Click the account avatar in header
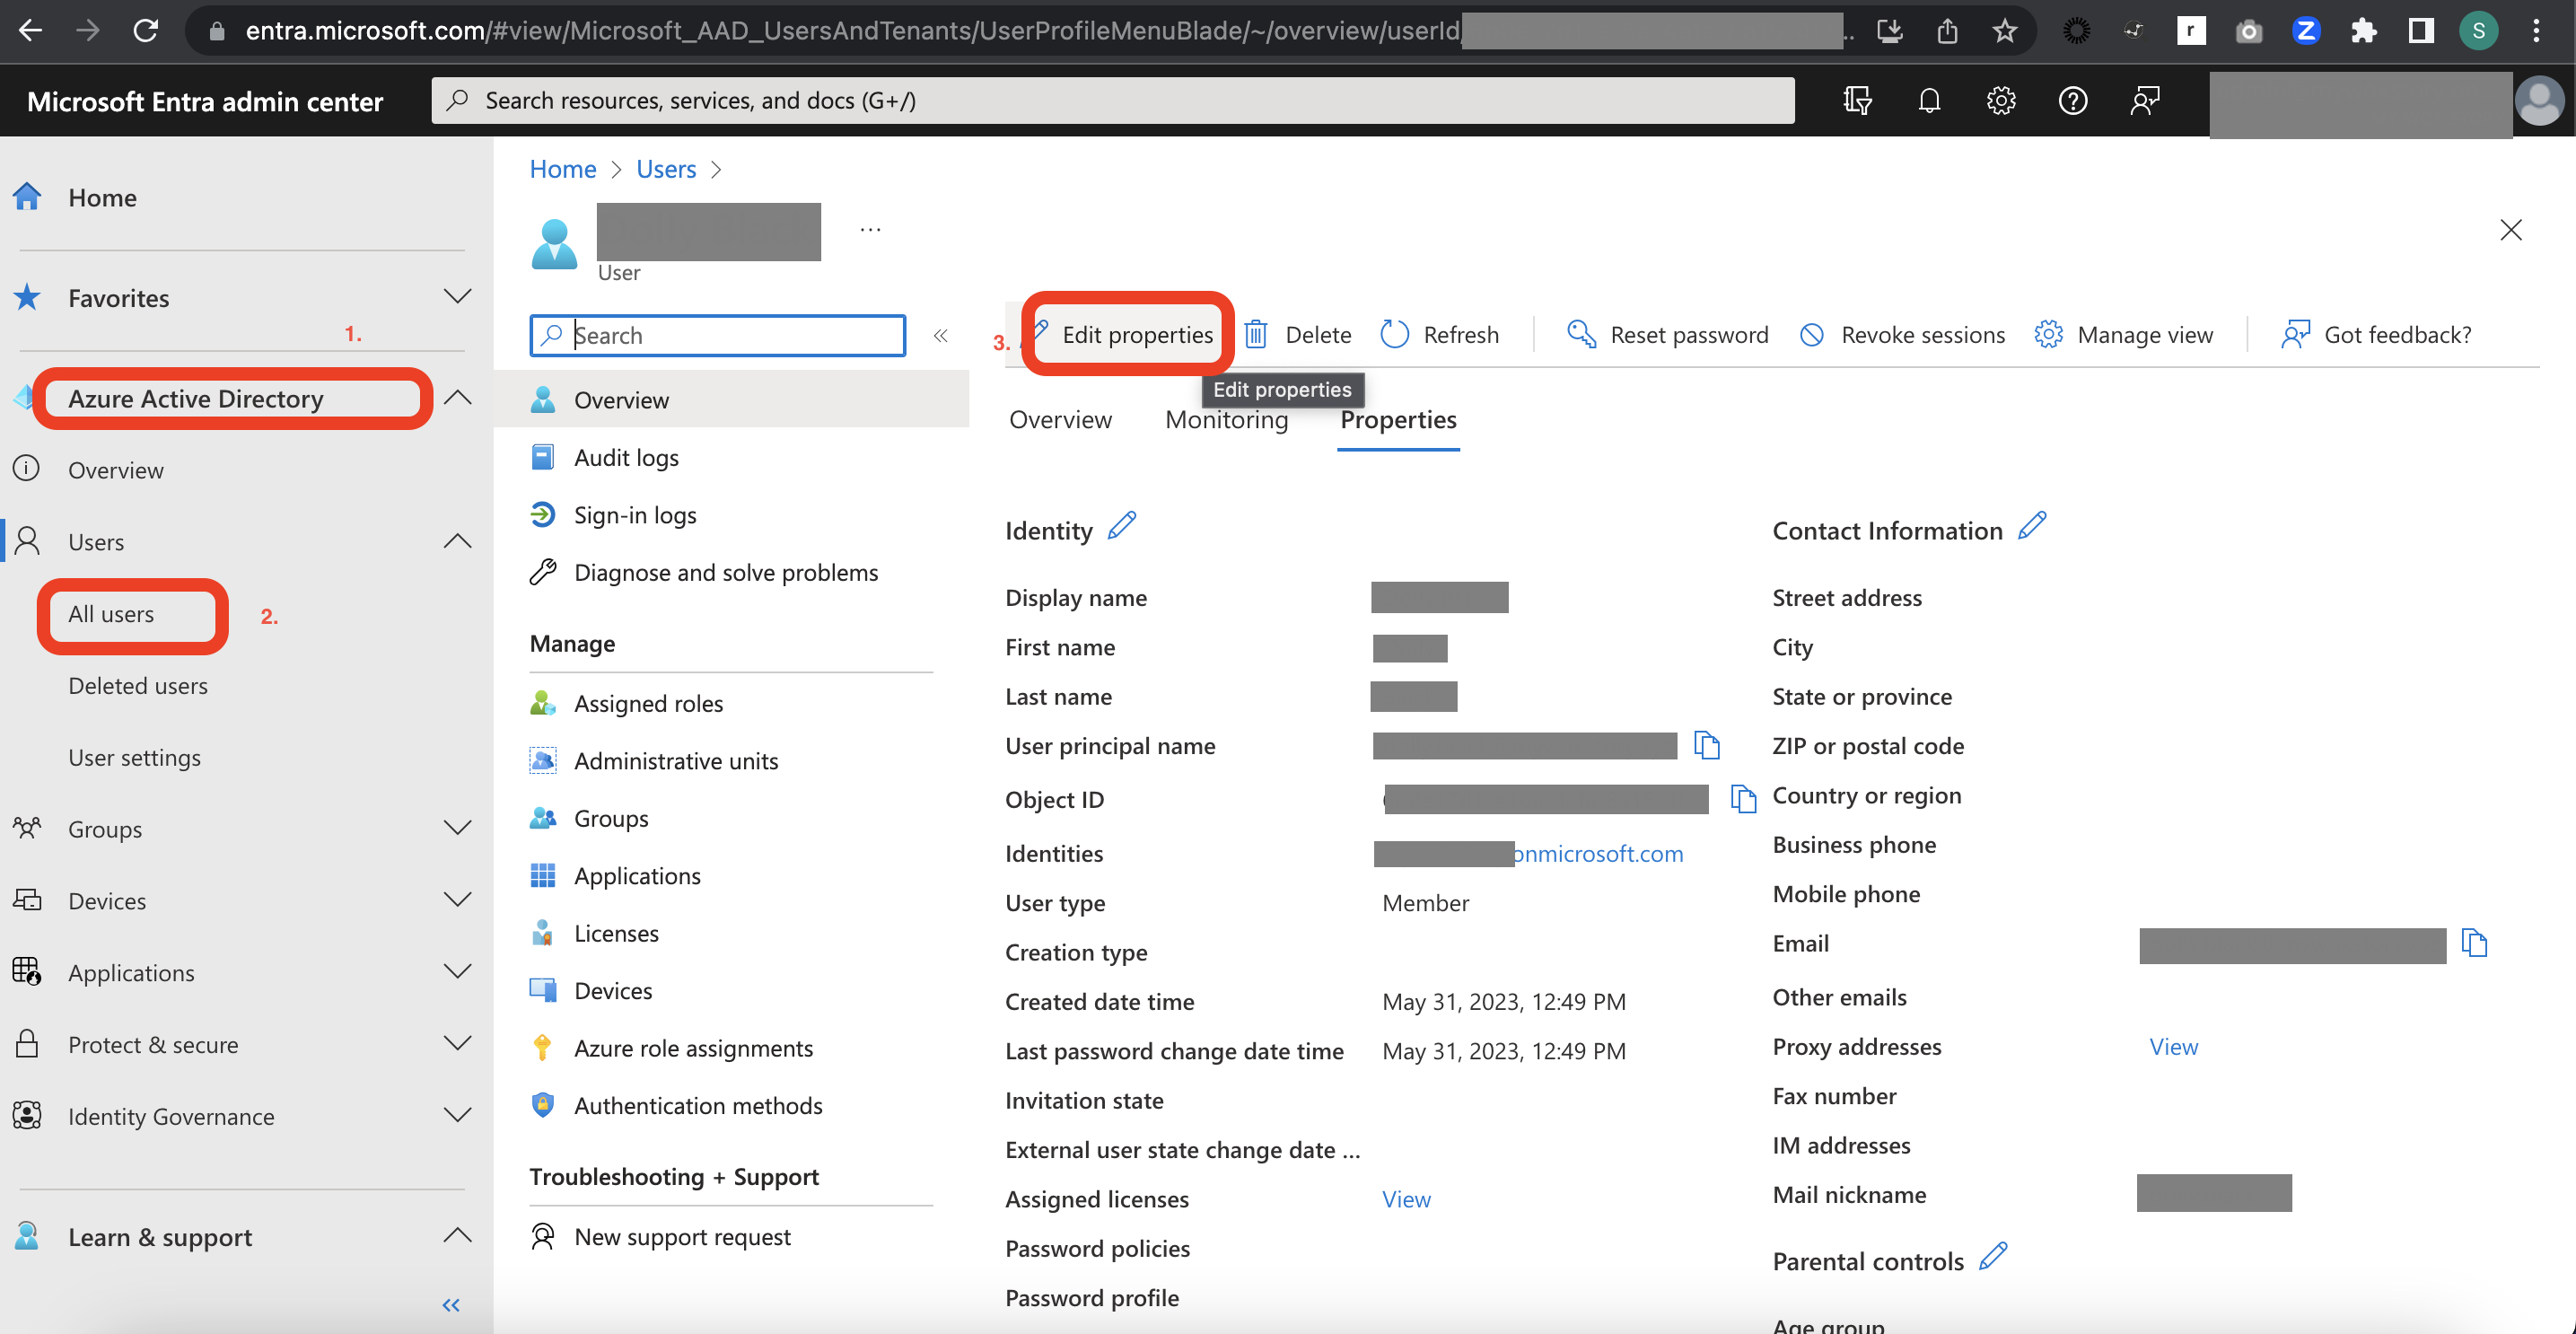Viewport: 2576px width, 1334px height. [x=2540, y=101]
